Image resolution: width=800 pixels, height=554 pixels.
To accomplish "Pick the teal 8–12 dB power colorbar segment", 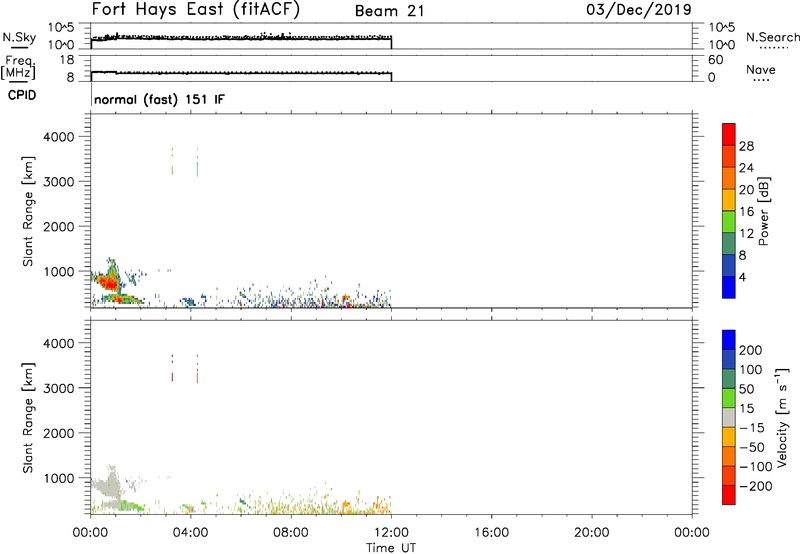I will 729,243.
